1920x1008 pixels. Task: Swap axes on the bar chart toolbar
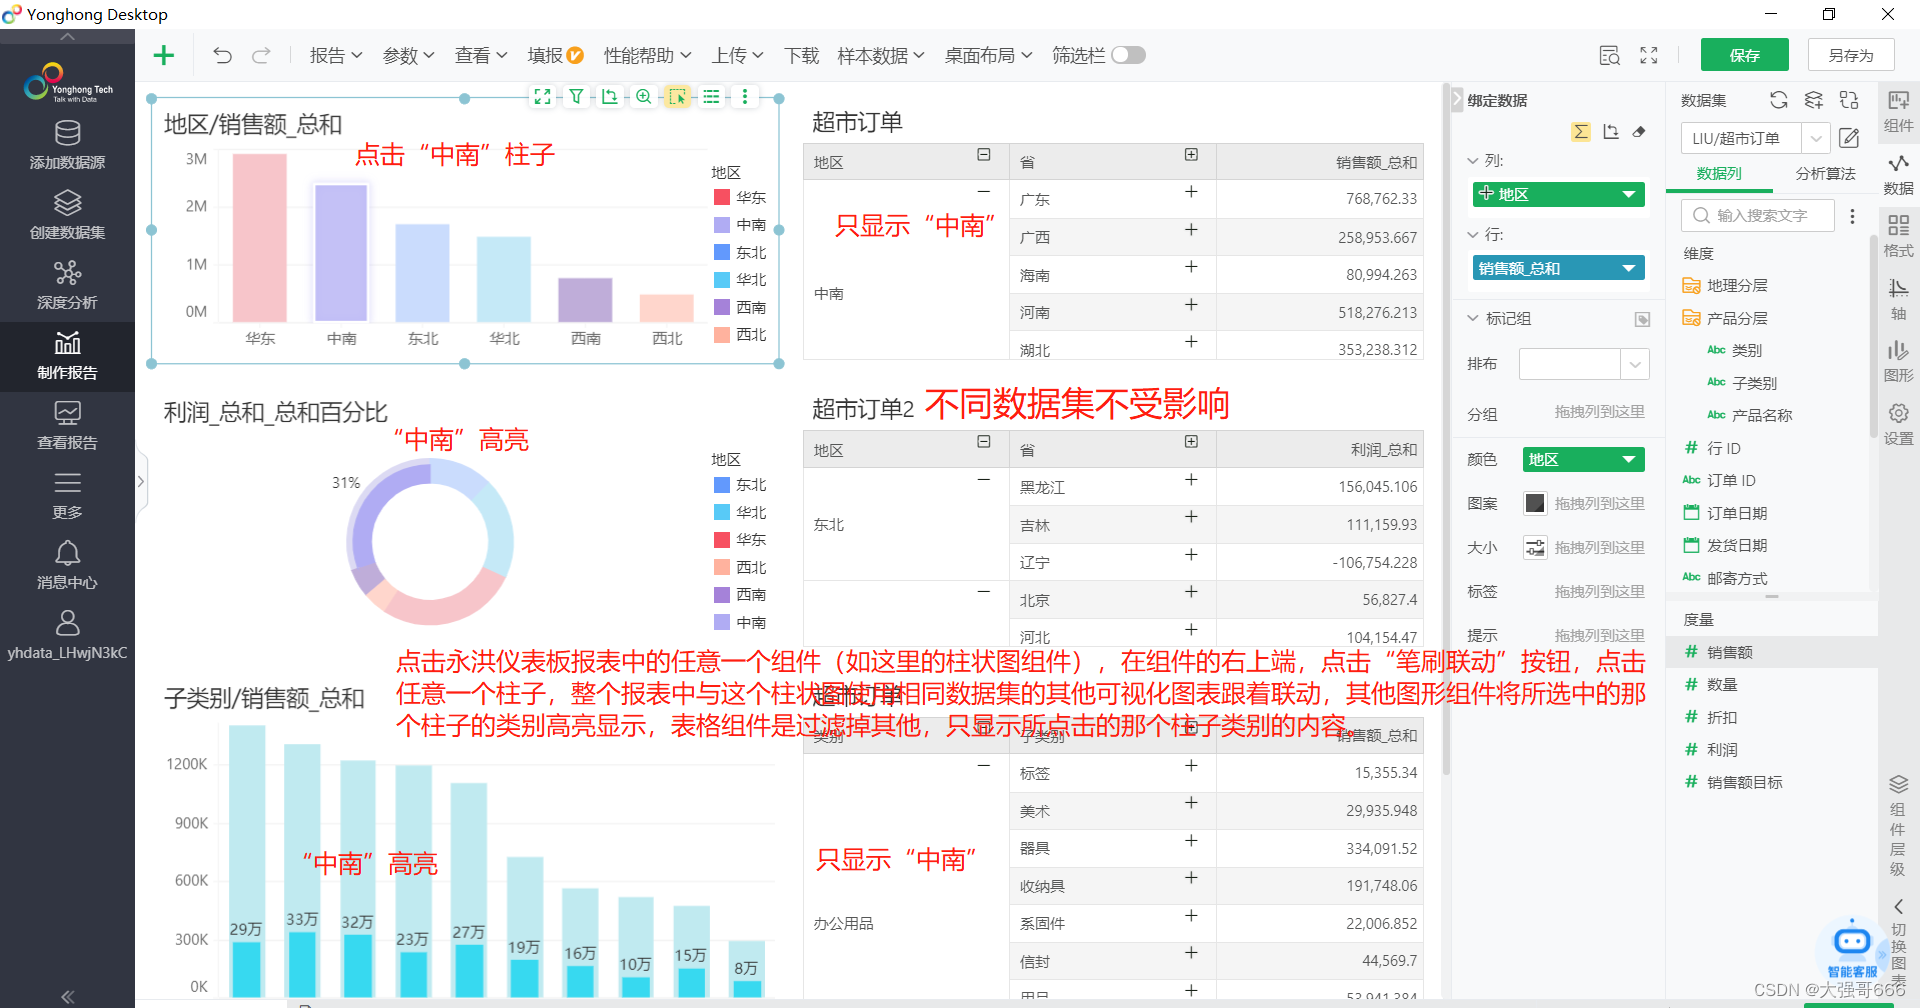[x=610, y=97]
